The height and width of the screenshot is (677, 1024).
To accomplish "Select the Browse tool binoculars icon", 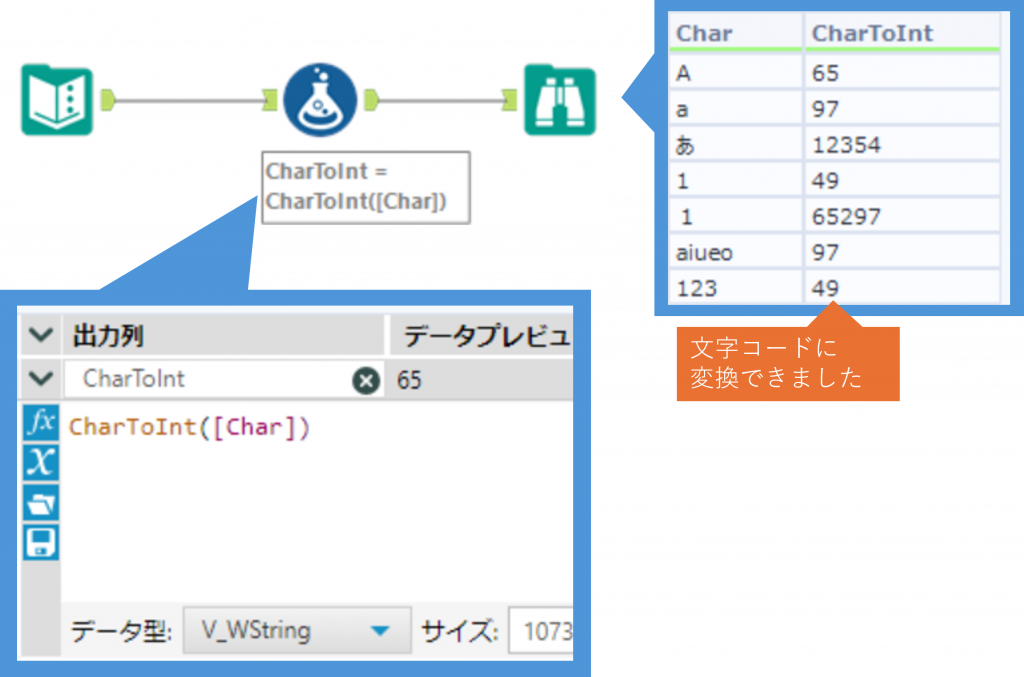I will pos(560,100).
